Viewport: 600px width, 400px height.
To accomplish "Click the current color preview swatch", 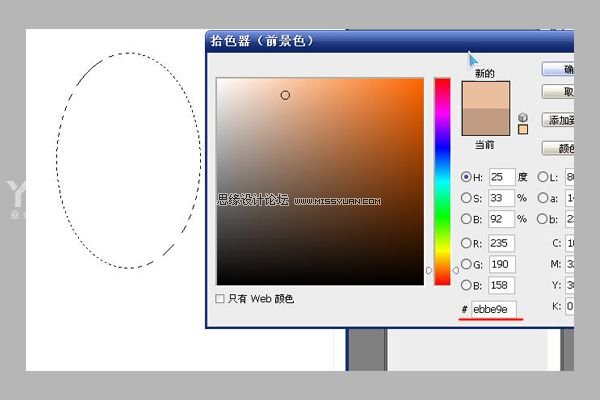I will click(486, 122).
